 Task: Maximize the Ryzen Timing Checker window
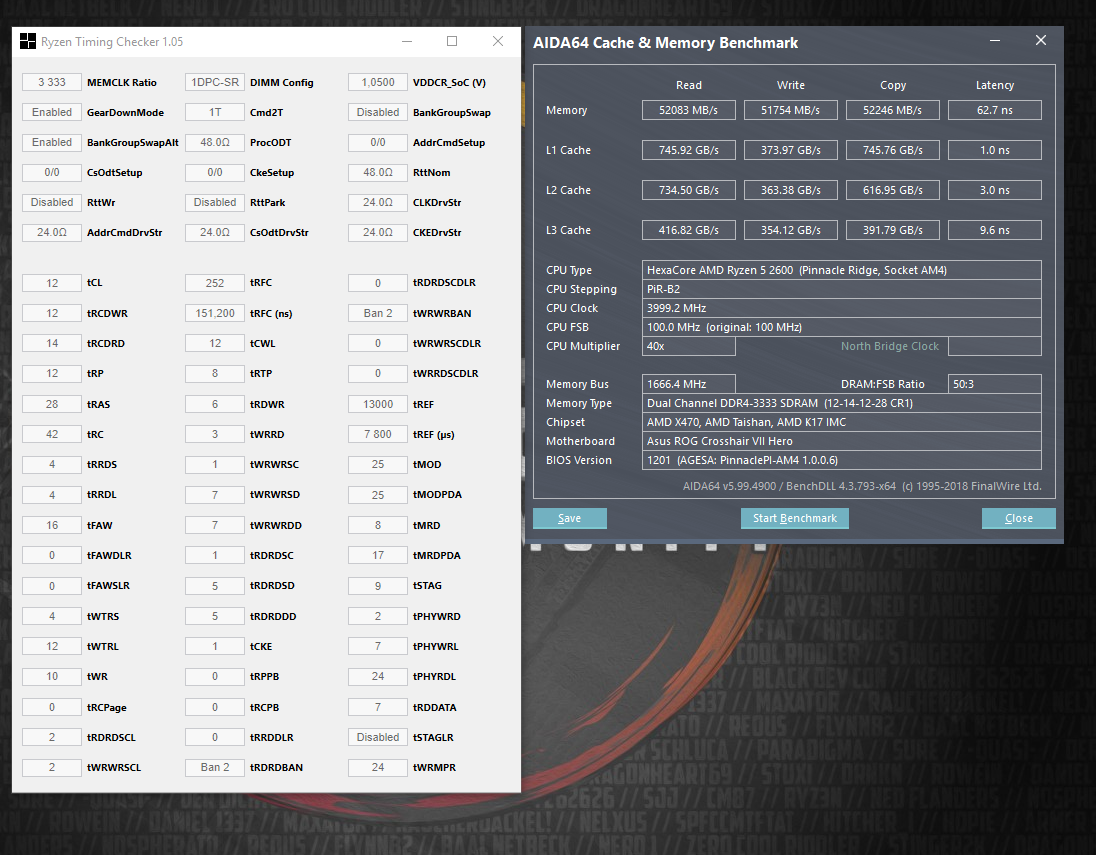(x=452, y=41)
